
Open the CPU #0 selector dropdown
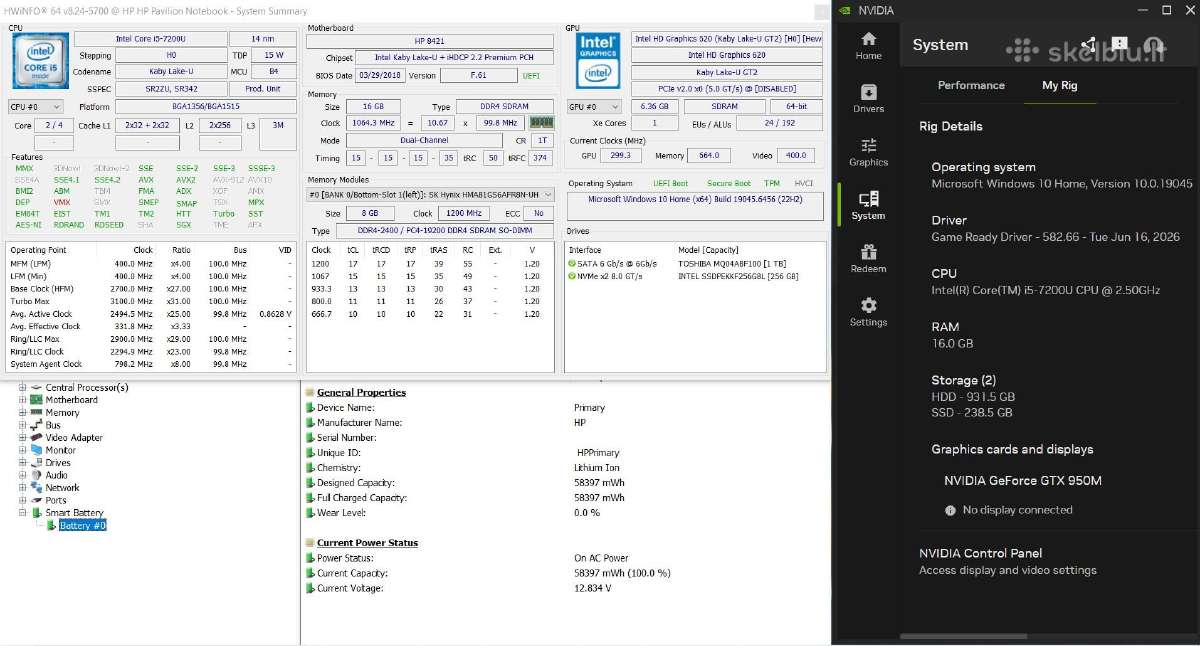(x=35, y=106)
